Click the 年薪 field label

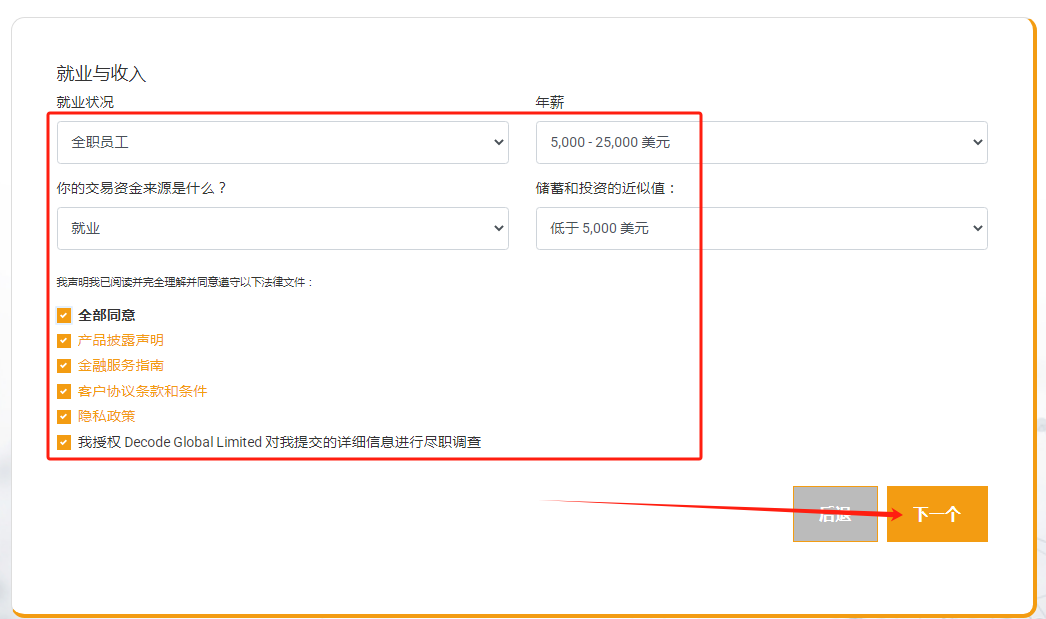(550, 102)
